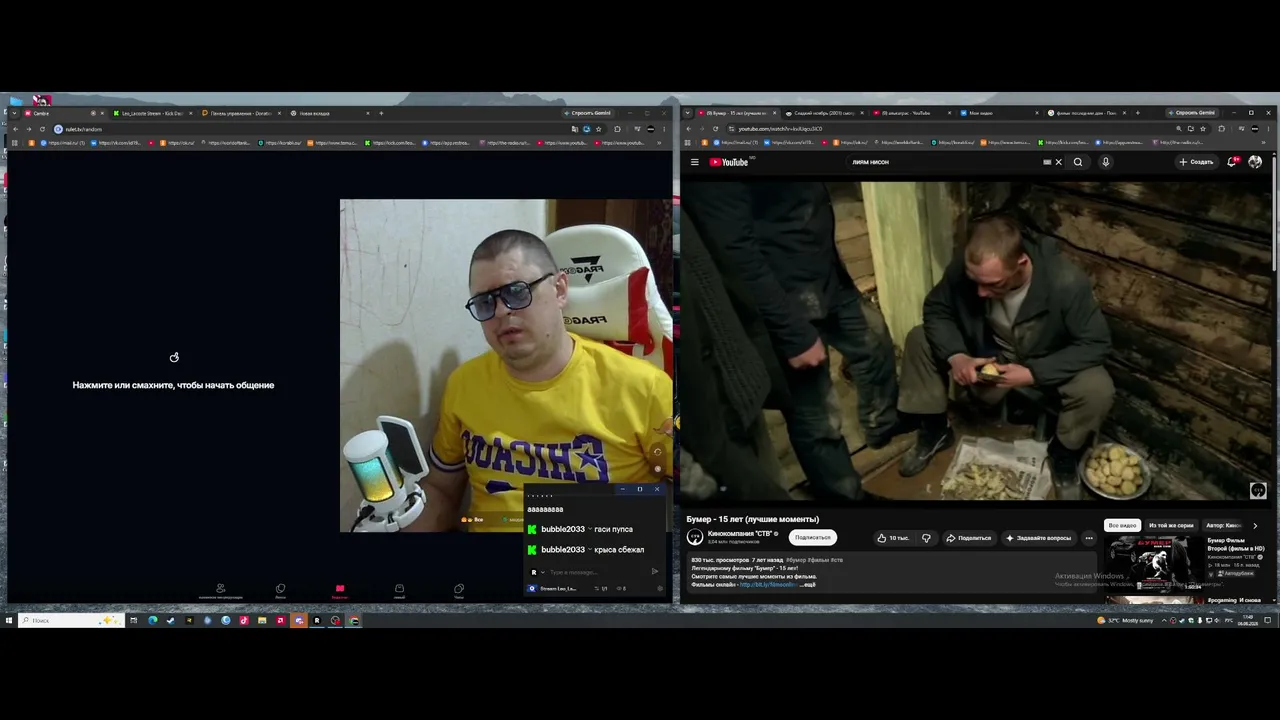
Task: Switch to Панель управления Donation tab
Action: point(240,113)
